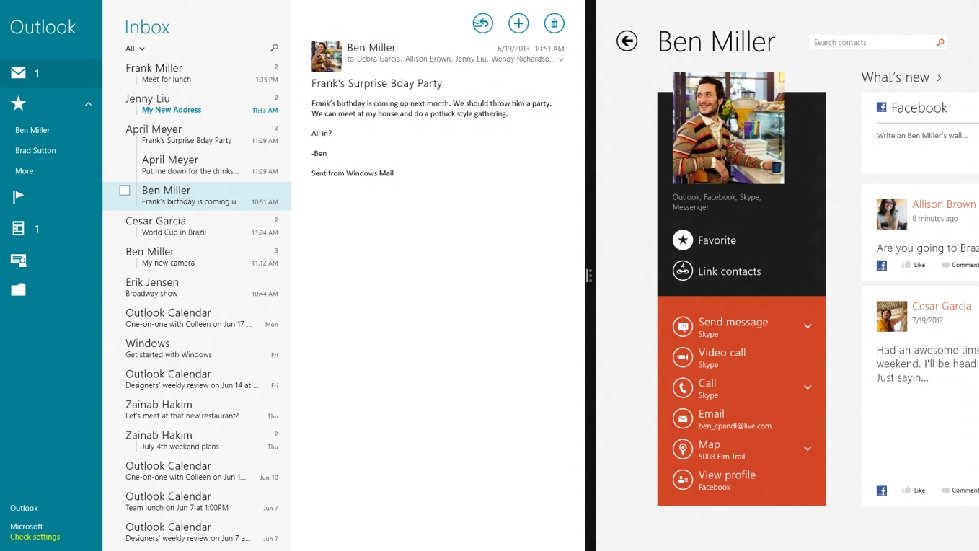Viewport: 979px width, 551px height.
Task: Go back with arrow in People app
Action: (x=626, y=41)
